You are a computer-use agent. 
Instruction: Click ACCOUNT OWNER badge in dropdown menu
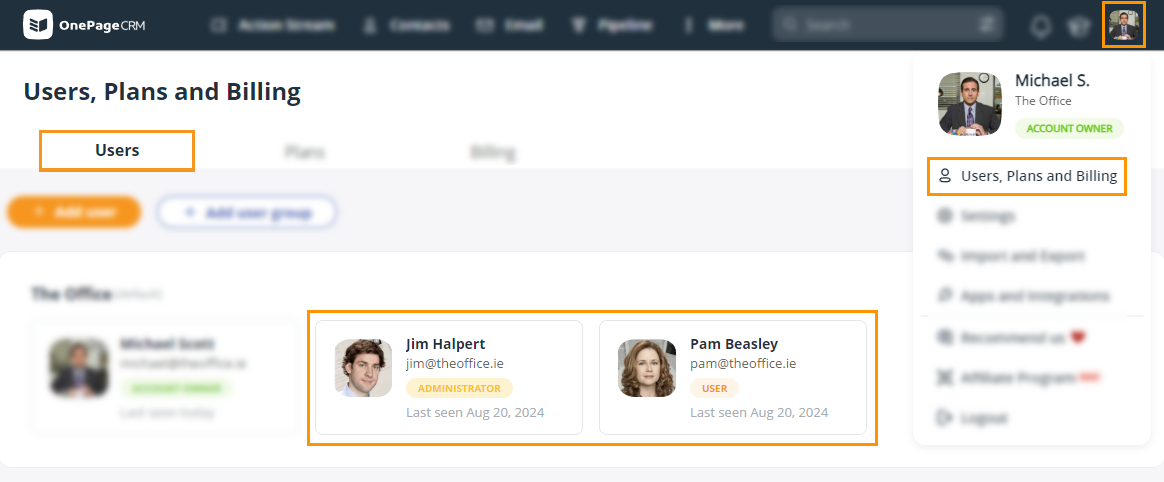coord(1070,128)
